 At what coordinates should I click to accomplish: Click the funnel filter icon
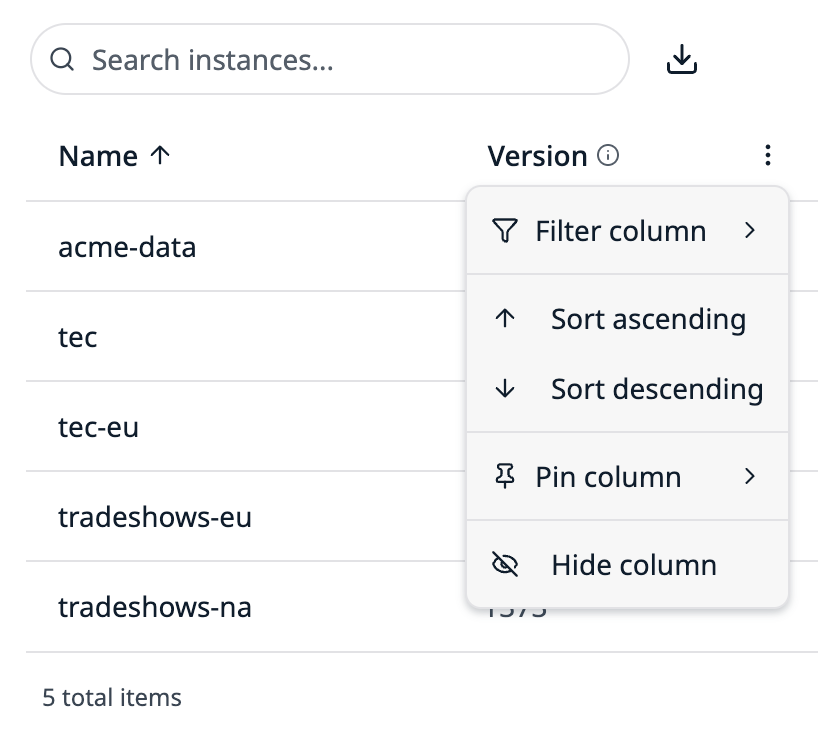[x=504, y=231]
